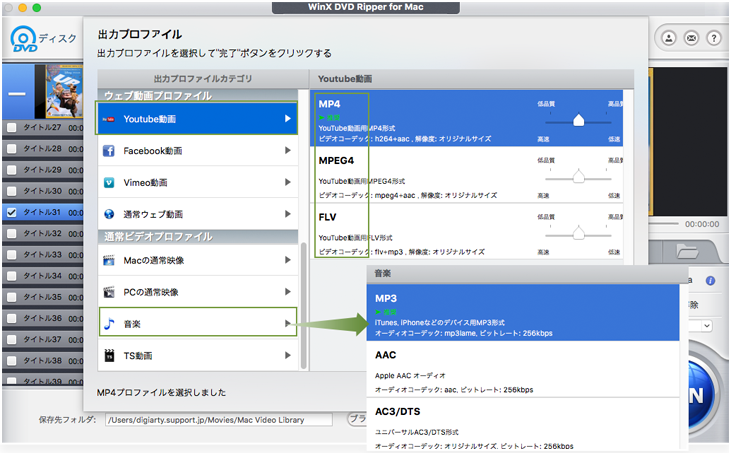The width and height of the screenshot is (729, 453).
Task: Open the dropdown beside the RUN button
Action: click(x=707, y=326)
